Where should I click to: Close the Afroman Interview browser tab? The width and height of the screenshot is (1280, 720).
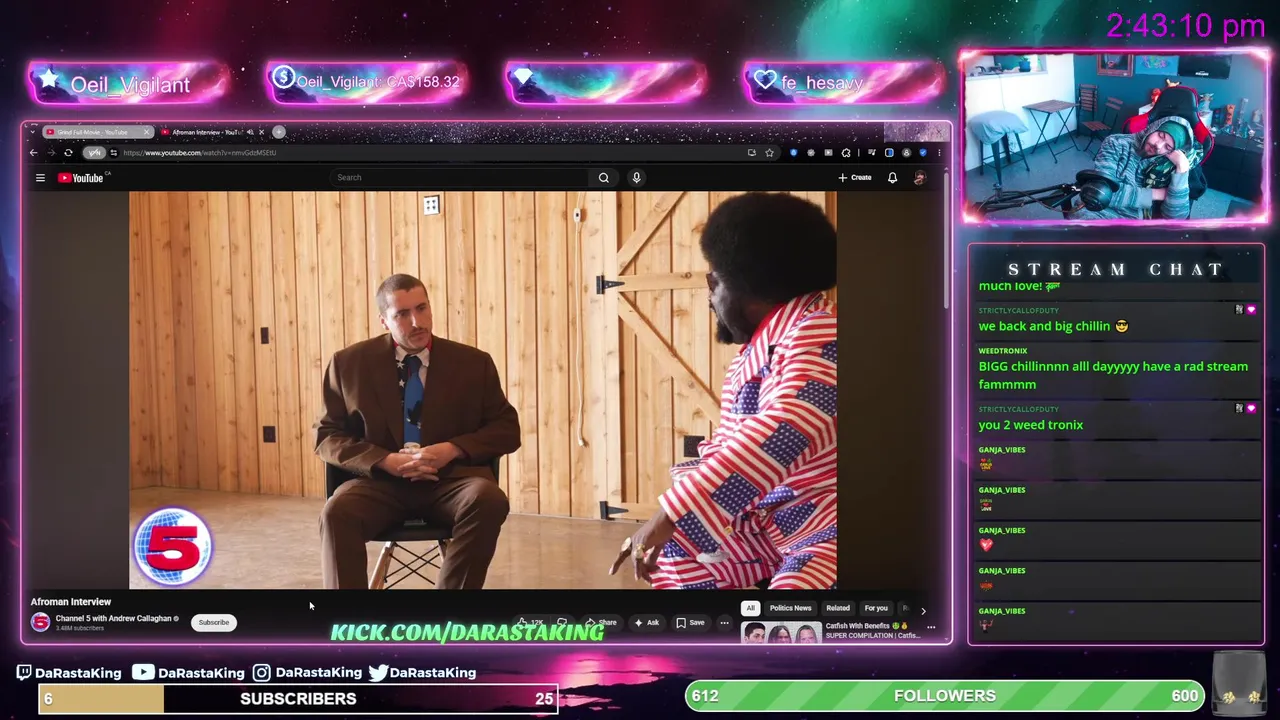click(261, 132)
